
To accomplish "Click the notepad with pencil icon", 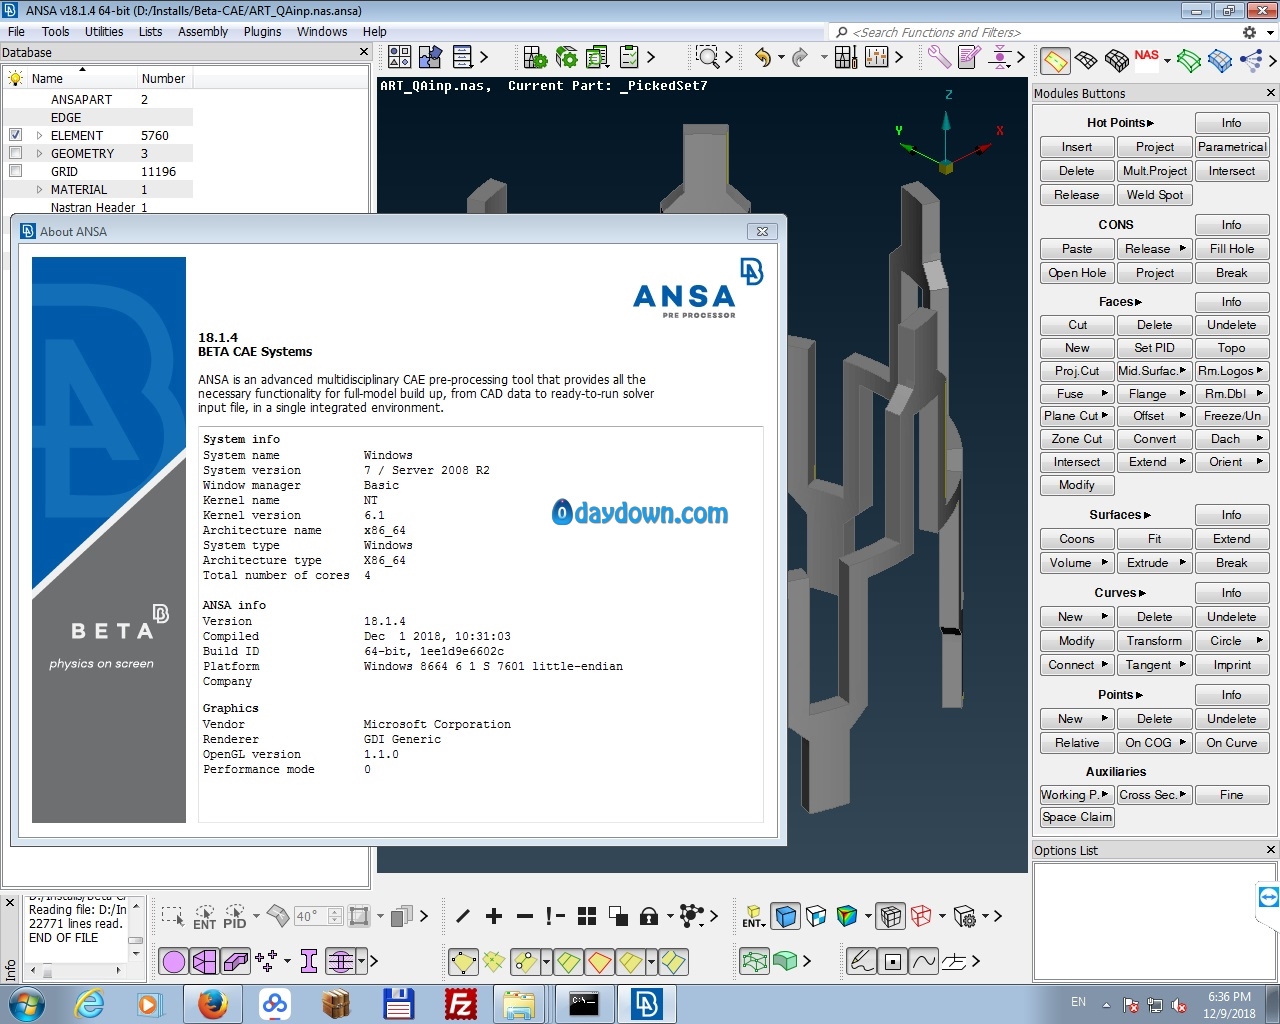I will tap(968, 57).
